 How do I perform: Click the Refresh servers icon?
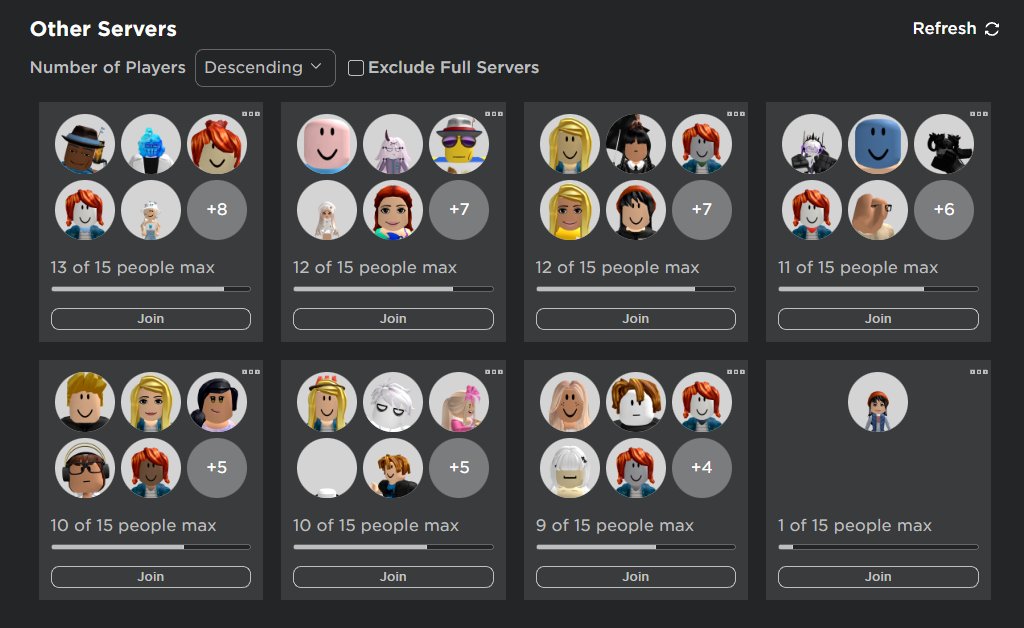[992, 29]
